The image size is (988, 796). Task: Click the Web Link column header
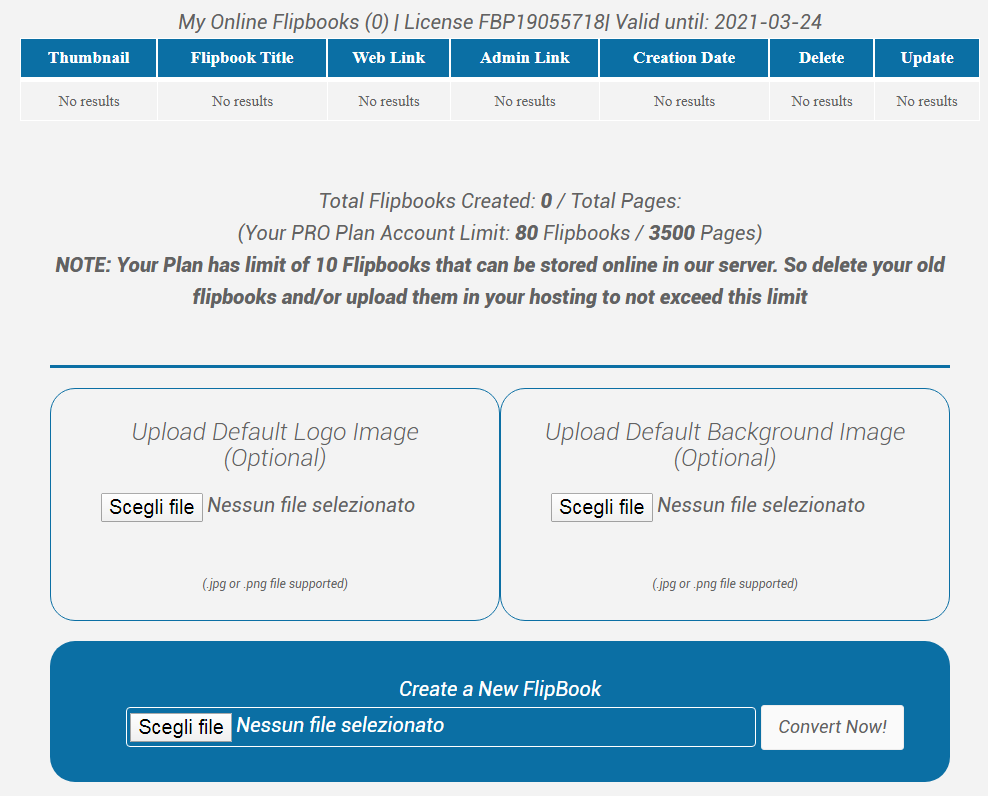point(388,58)
